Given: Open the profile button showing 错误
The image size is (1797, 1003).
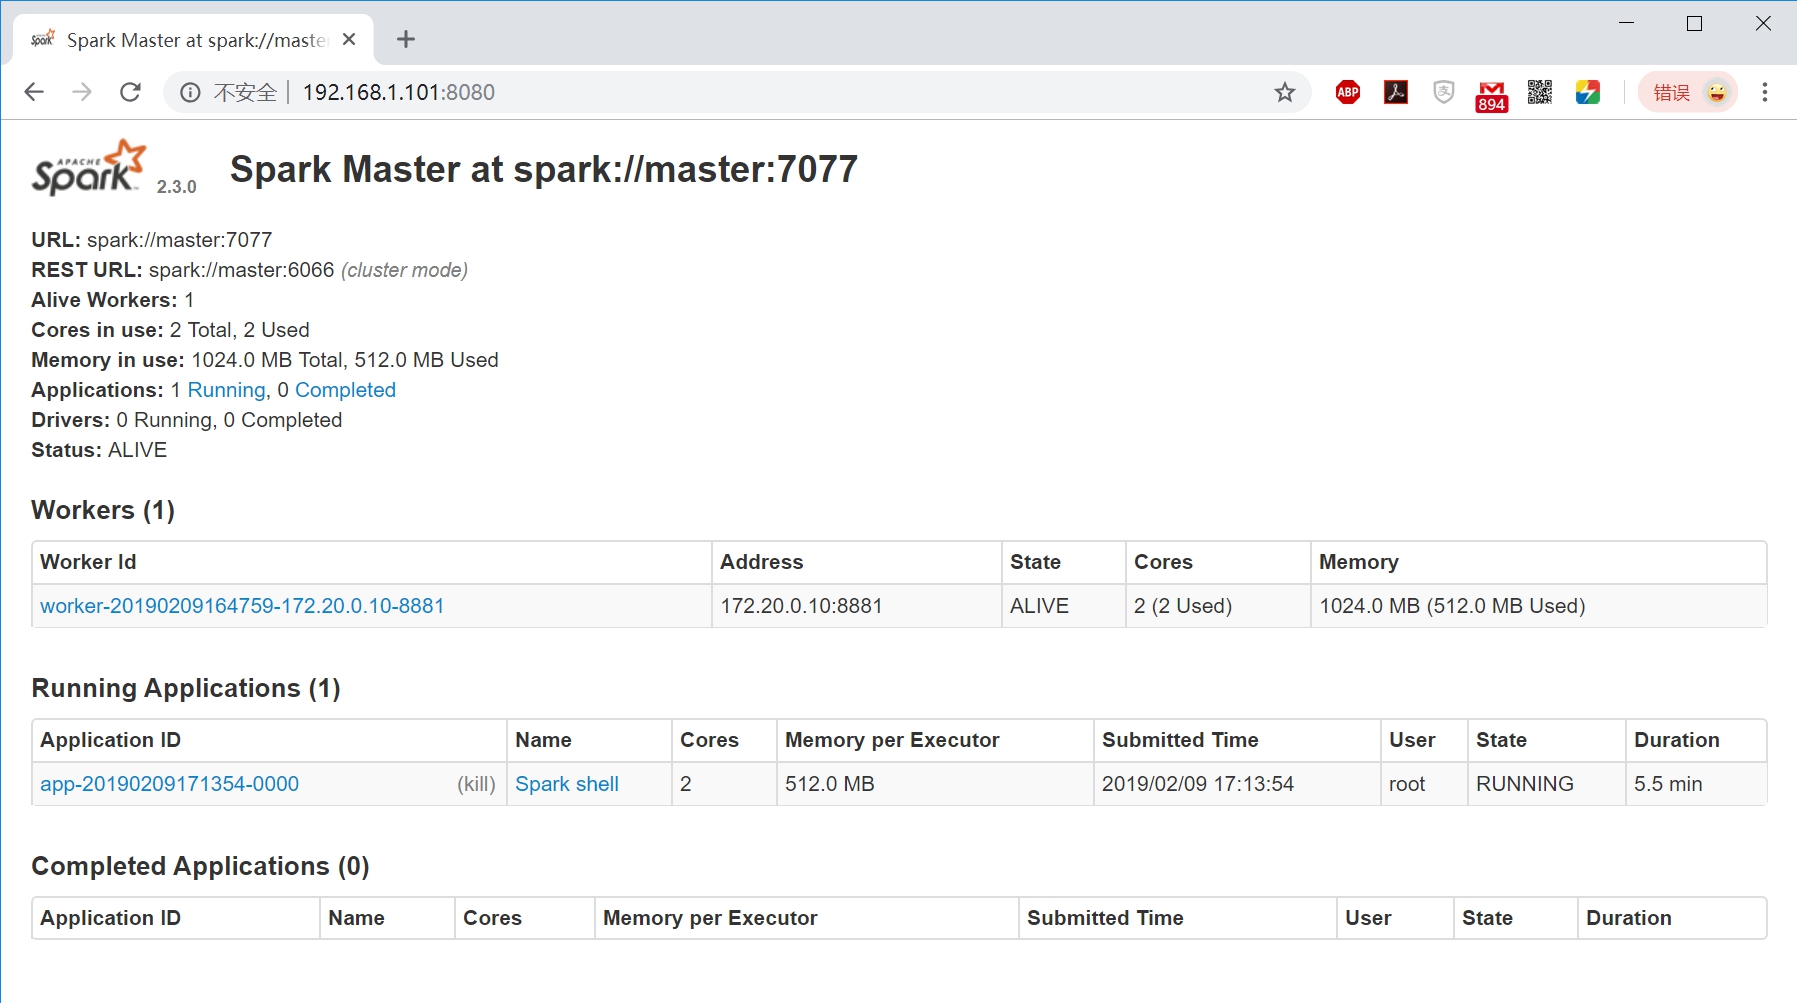Looking at the screenshot, I should 1688,93.
